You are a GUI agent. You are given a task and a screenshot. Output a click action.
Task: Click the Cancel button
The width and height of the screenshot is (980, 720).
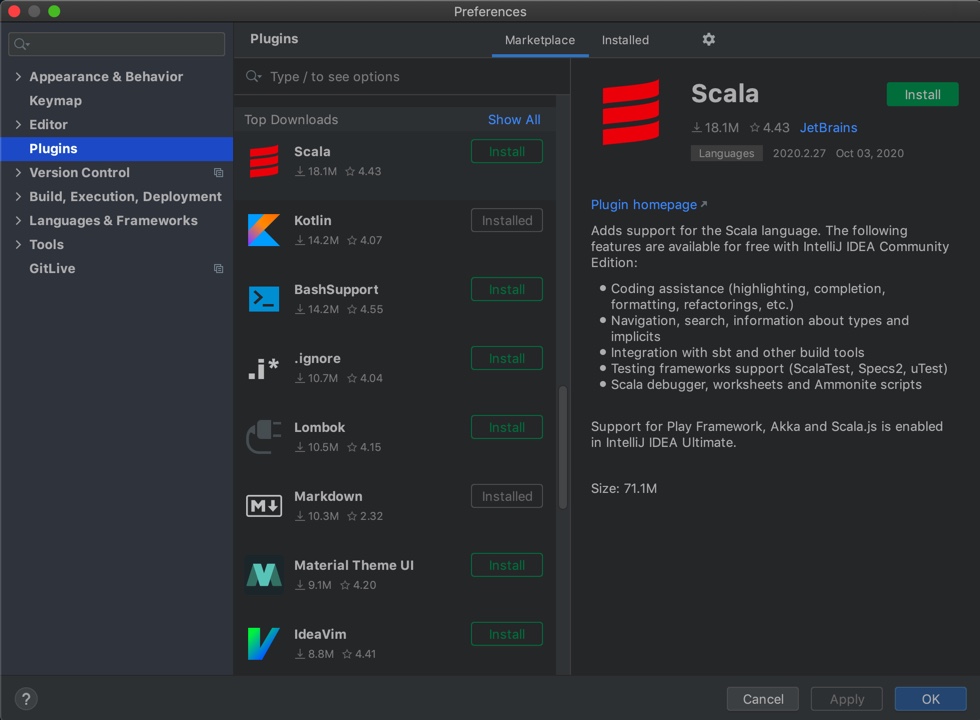pyautogui.click(x=762, y=699)
